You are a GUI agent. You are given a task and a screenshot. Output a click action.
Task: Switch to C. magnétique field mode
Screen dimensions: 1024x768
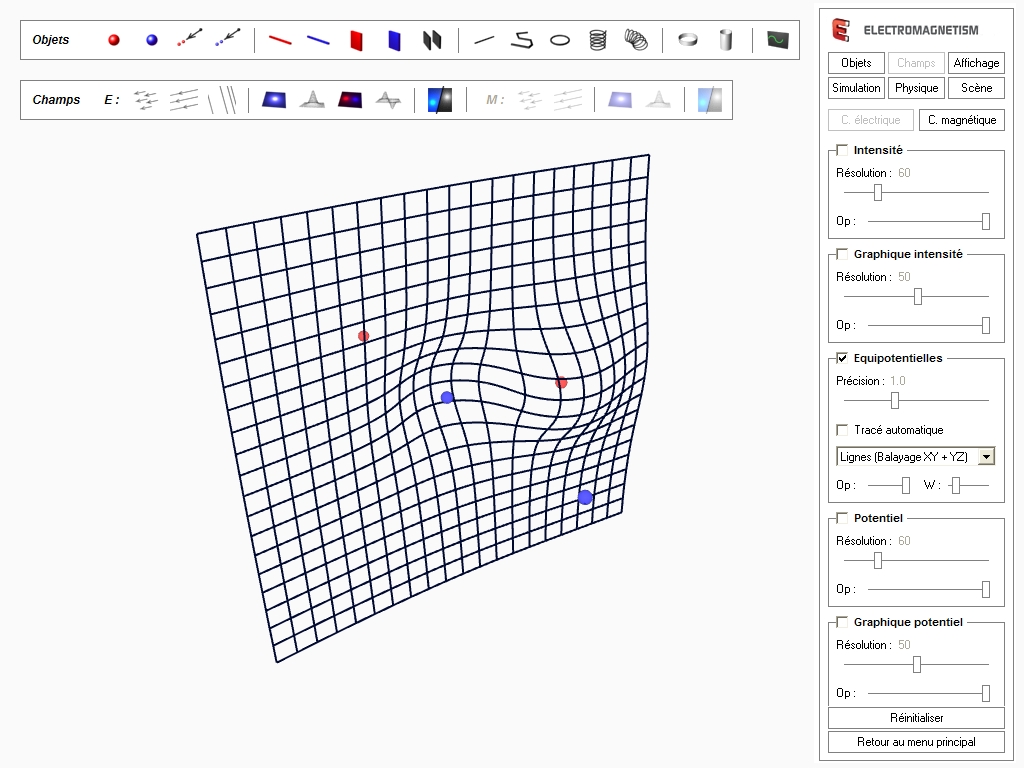961,120
